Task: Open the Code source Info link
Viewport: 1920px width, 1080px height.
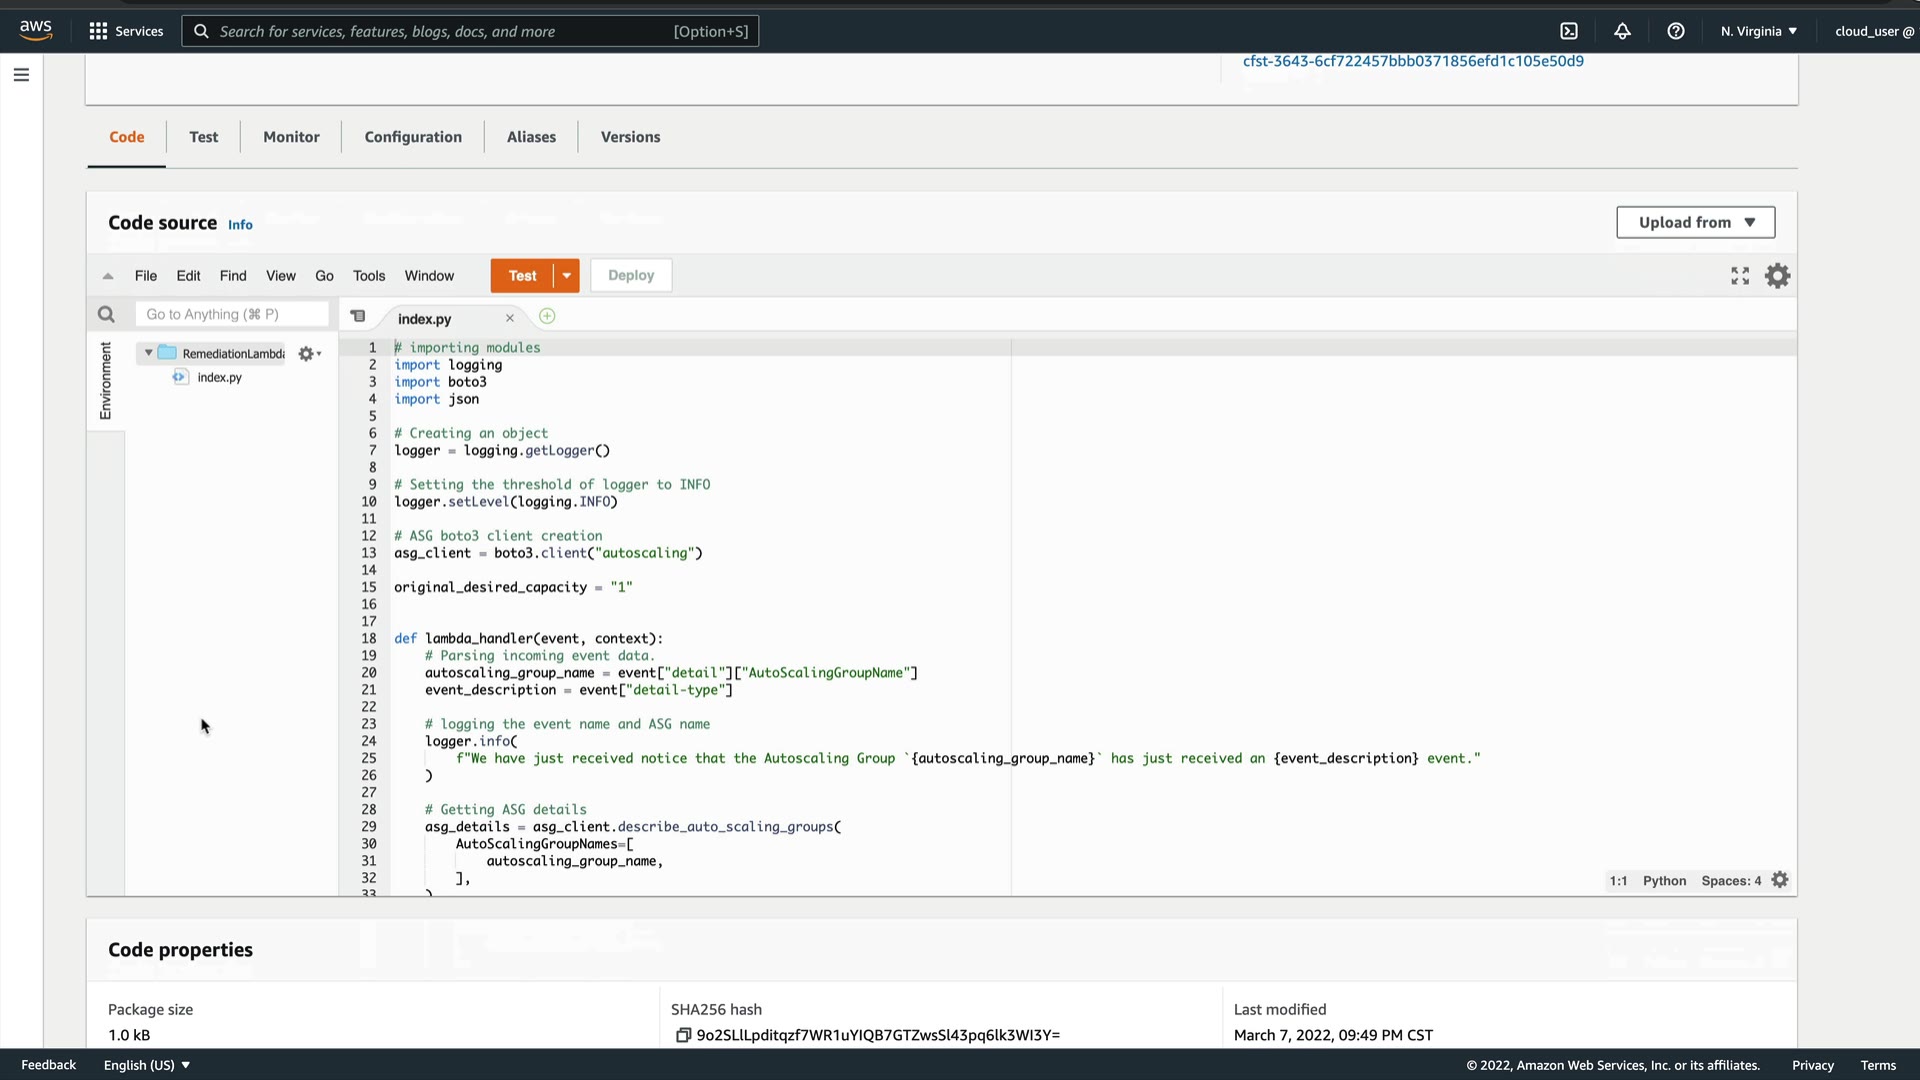Action: 240,225
